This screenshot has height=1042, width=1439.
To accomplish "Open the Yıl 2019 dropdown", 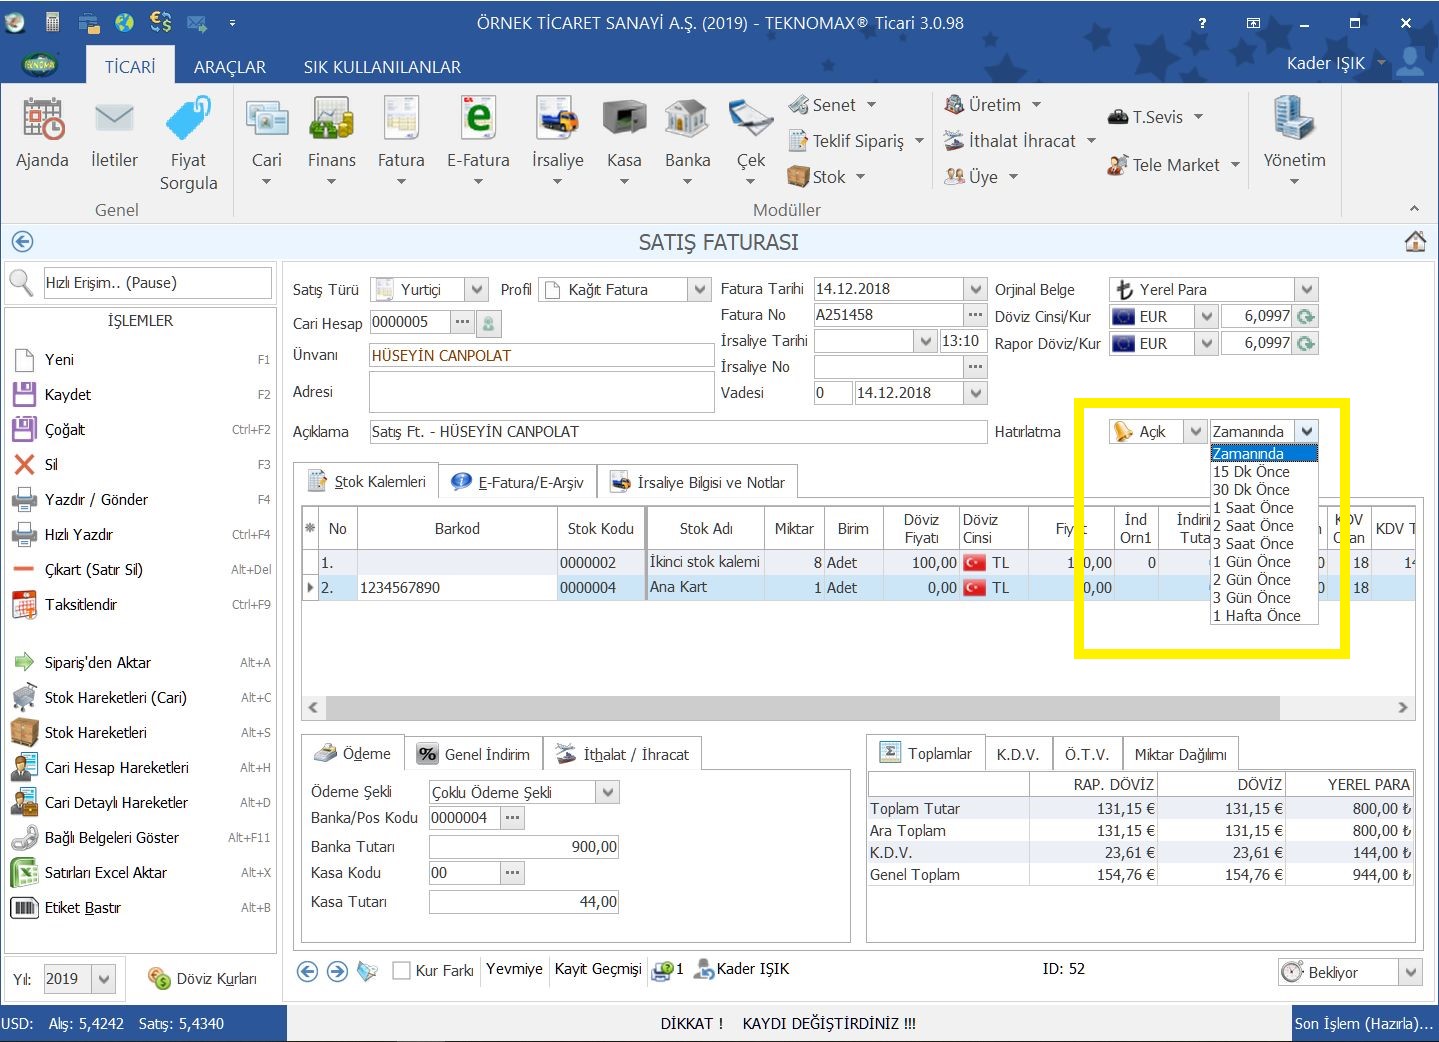I will coord(104,979).
